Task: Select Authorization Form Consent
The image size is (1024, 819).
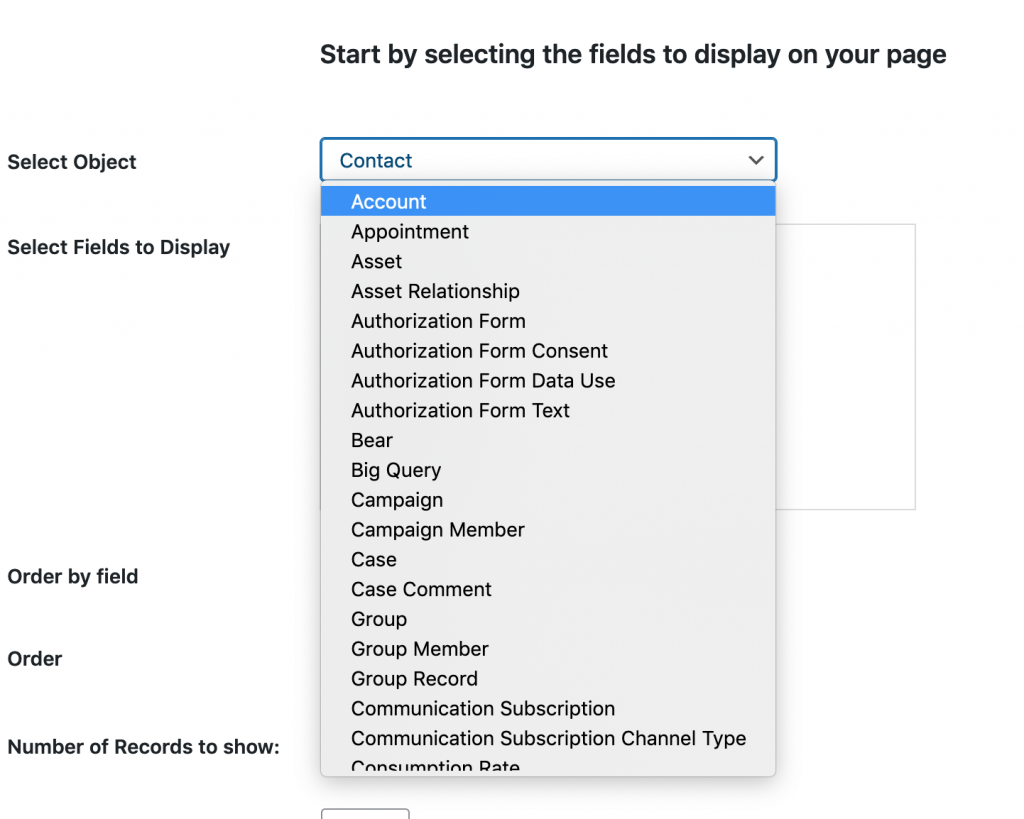Action: 548,351
